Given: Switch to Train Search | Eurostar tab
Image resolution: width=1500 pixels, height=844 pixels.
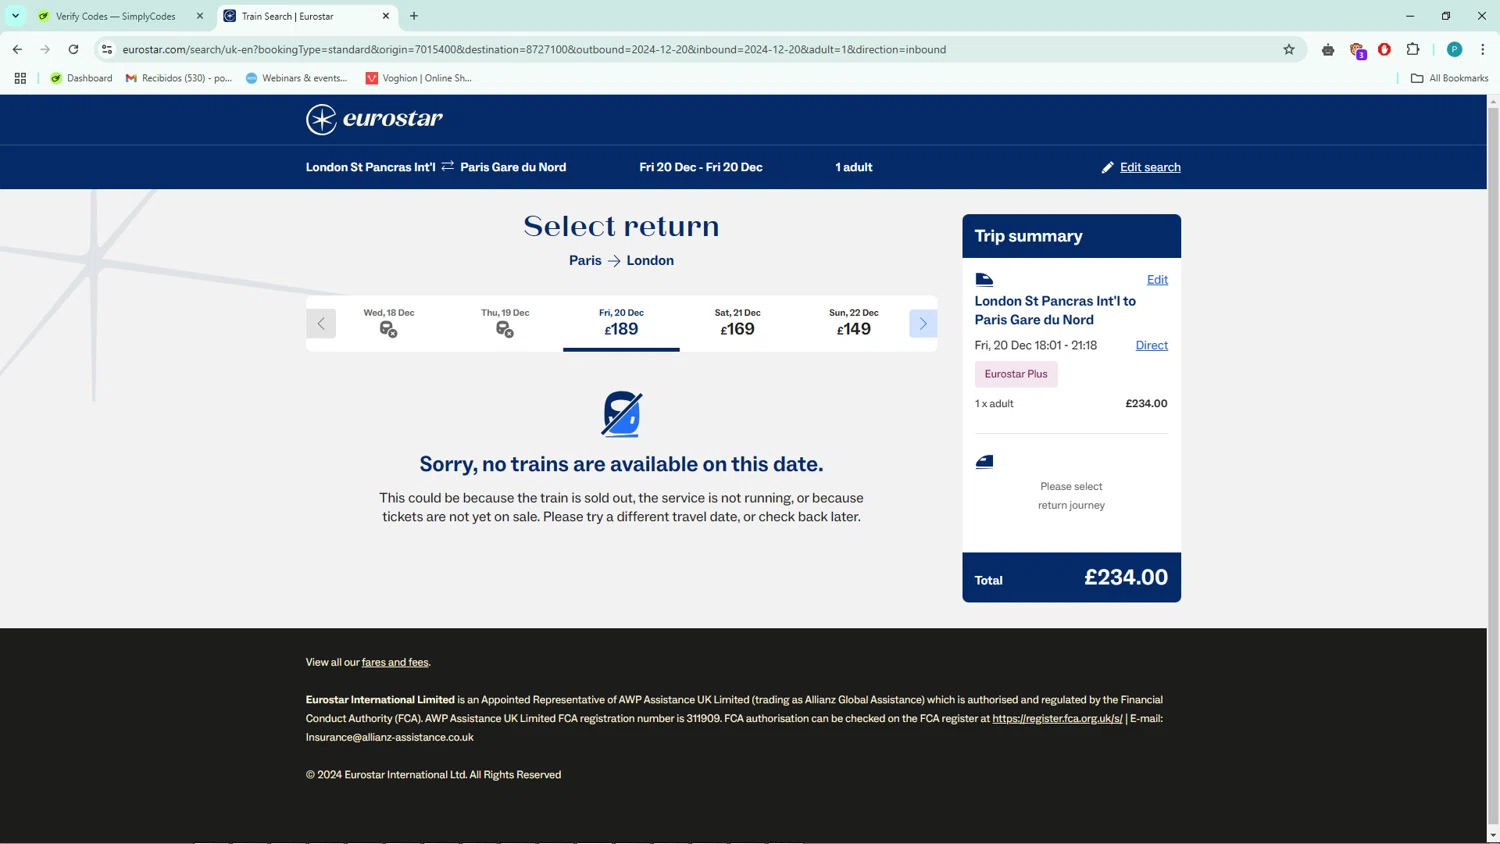Looking at the screenshot, I should (x=305, y=16).
